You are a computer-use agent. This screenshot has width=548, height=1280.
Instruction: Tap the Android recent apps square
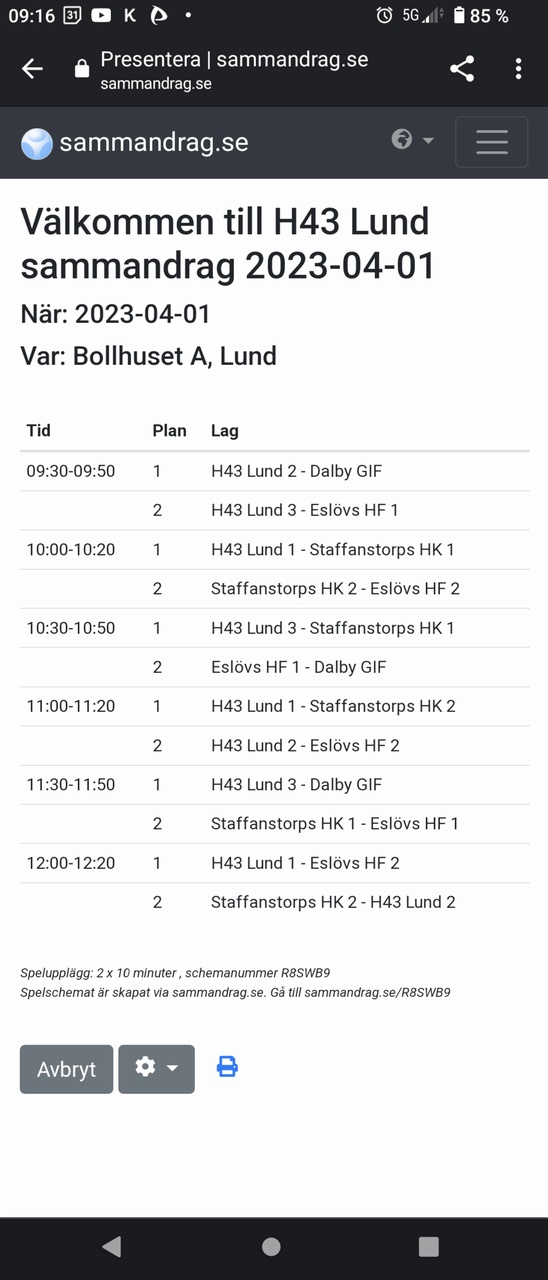coord(429,1246)
